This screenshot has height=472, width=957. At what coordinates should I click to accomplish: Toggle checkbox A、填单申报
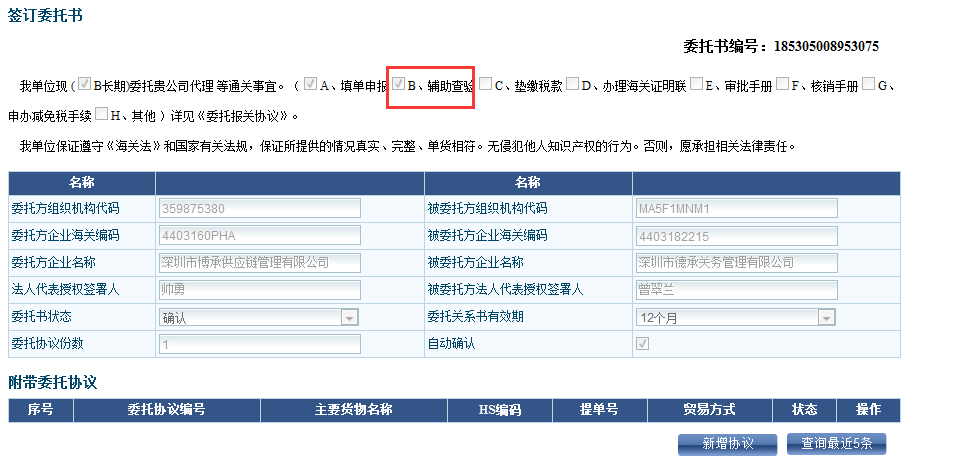pos(310,85)
